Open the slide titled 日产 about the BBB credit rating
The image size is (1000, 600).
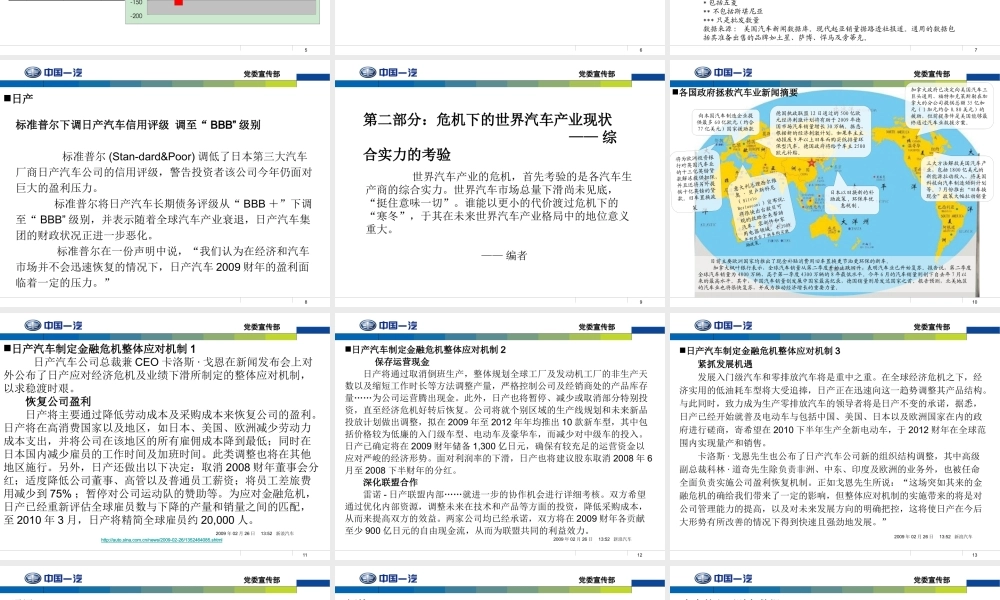[165, 179]
